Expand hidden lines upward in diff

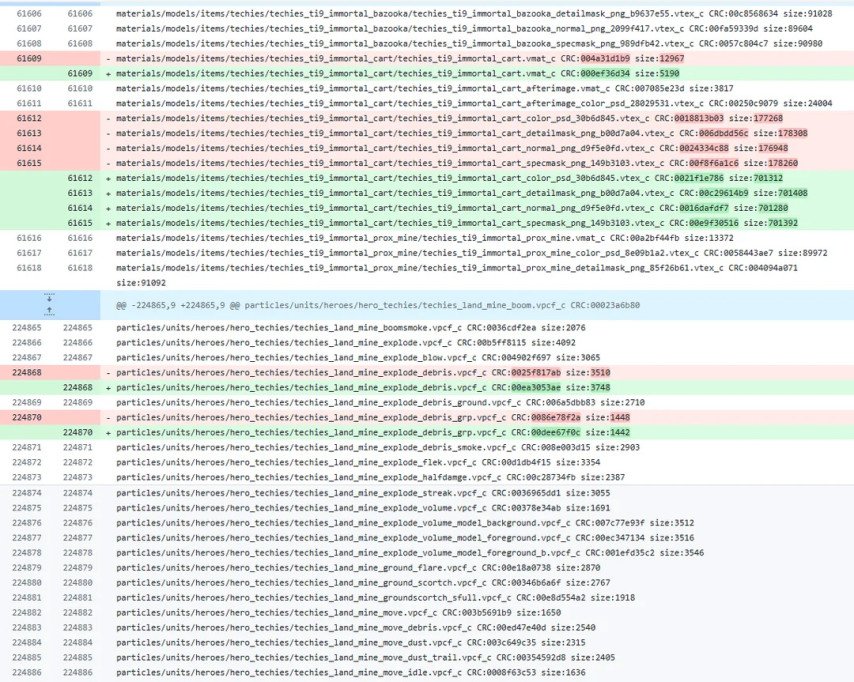click(49, 311)
